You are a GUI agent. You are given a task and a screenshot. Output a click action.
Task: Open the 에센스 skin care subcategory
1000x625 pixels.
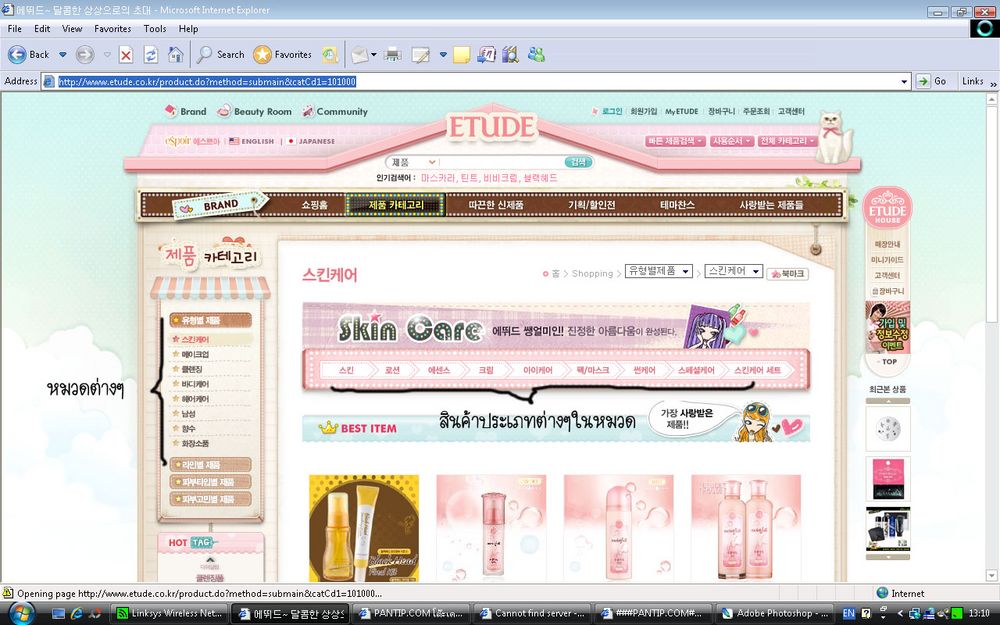(438, 370)
